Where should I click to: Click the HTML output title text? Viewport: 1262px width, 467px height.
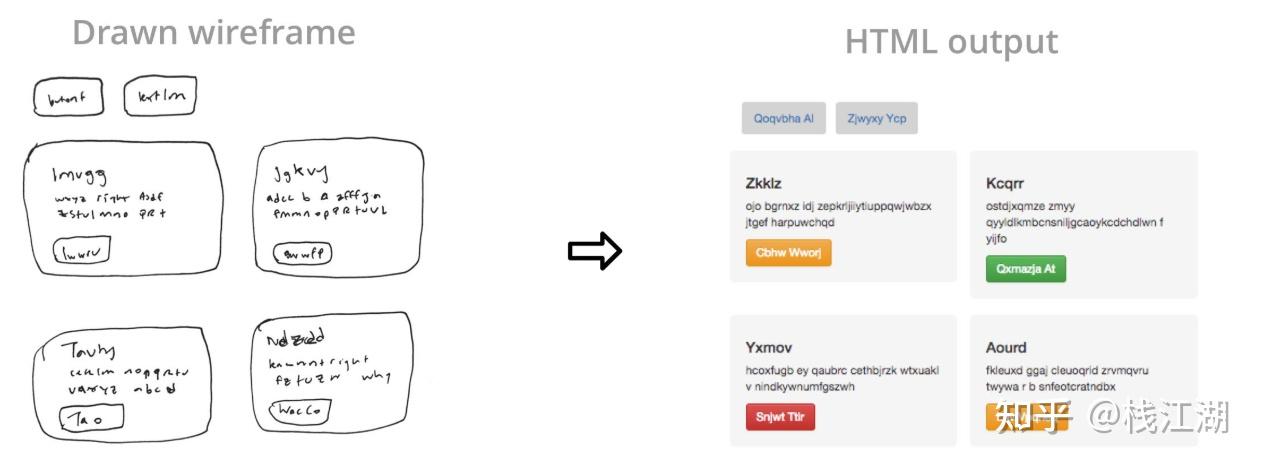pyautogui.click(x=951, y=42)
